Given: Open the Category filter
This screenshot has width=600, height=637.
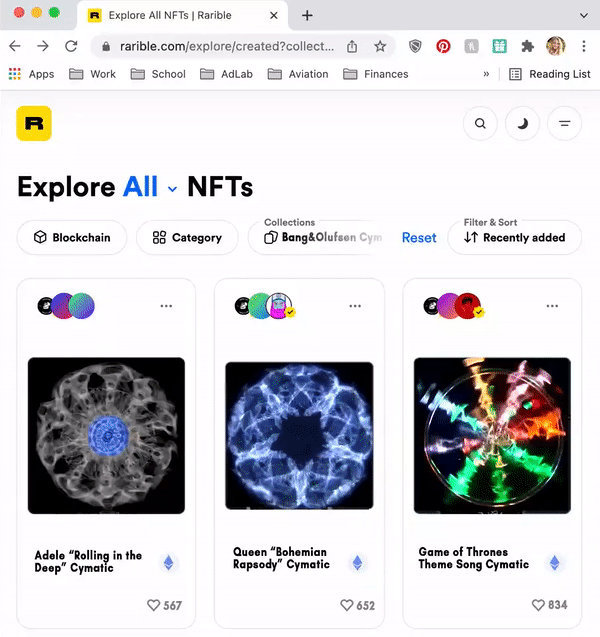Looking at the screenshot, I should pyautogui.click(x=187, y=237).
